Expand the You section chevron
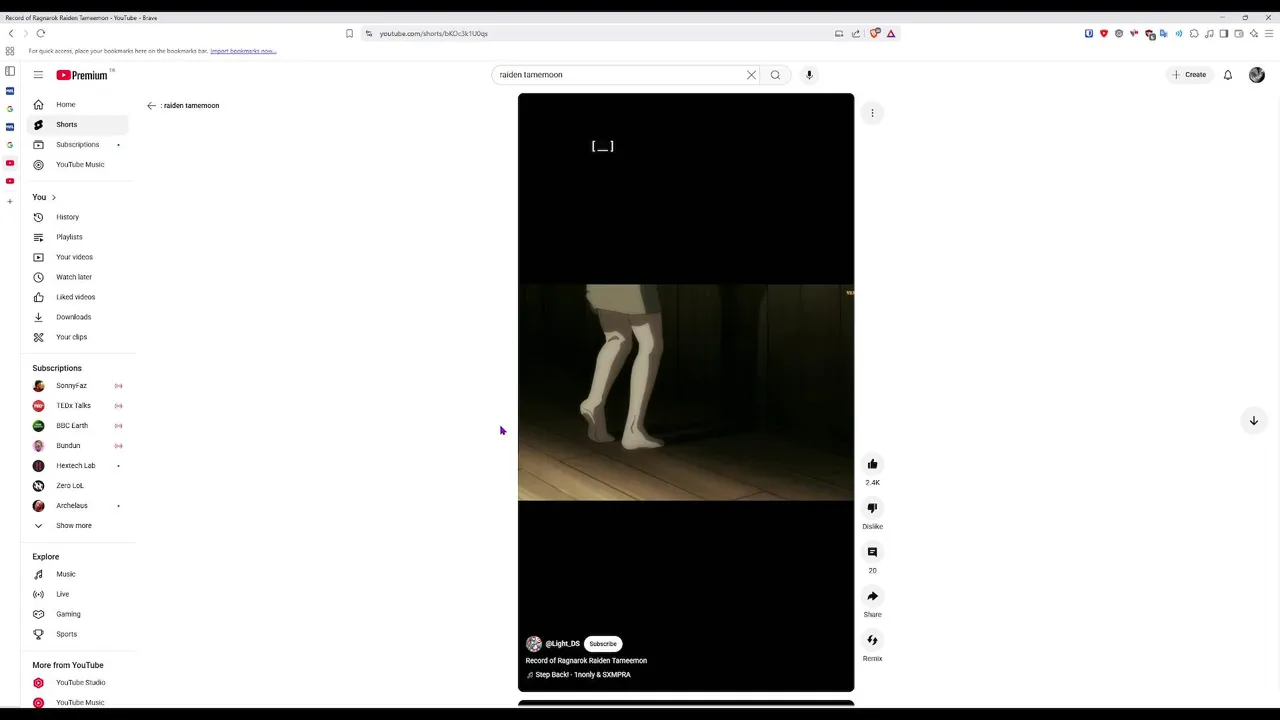 pyautogui.click(x=54, y=197)
